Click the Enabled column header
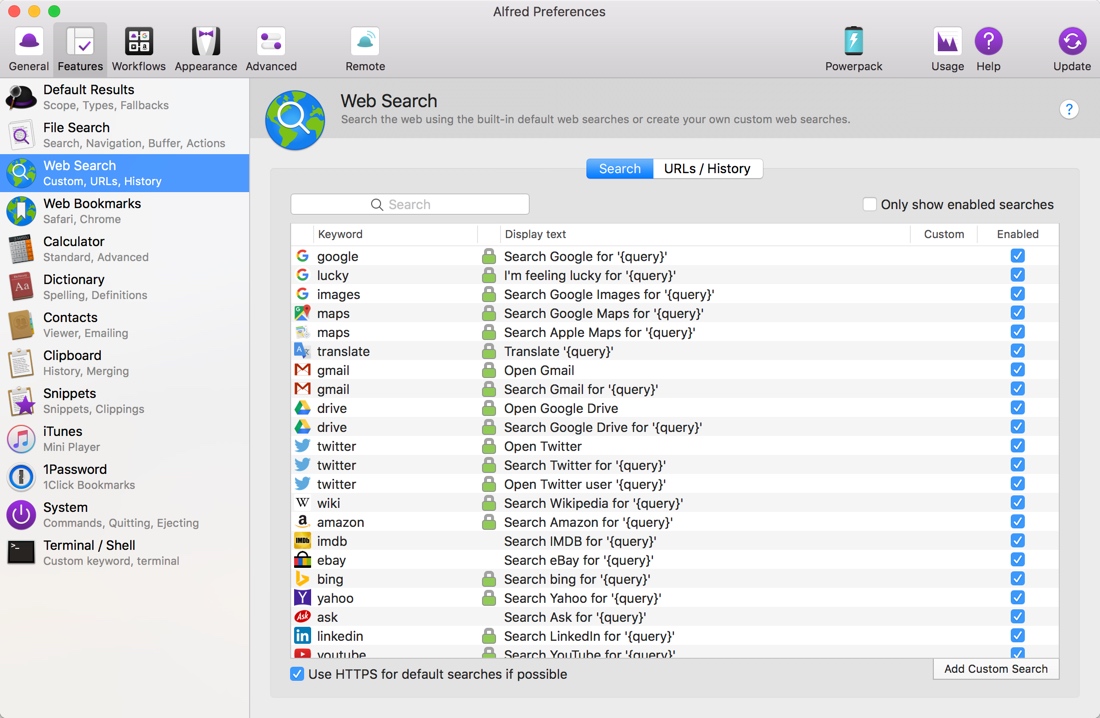 1017,234
